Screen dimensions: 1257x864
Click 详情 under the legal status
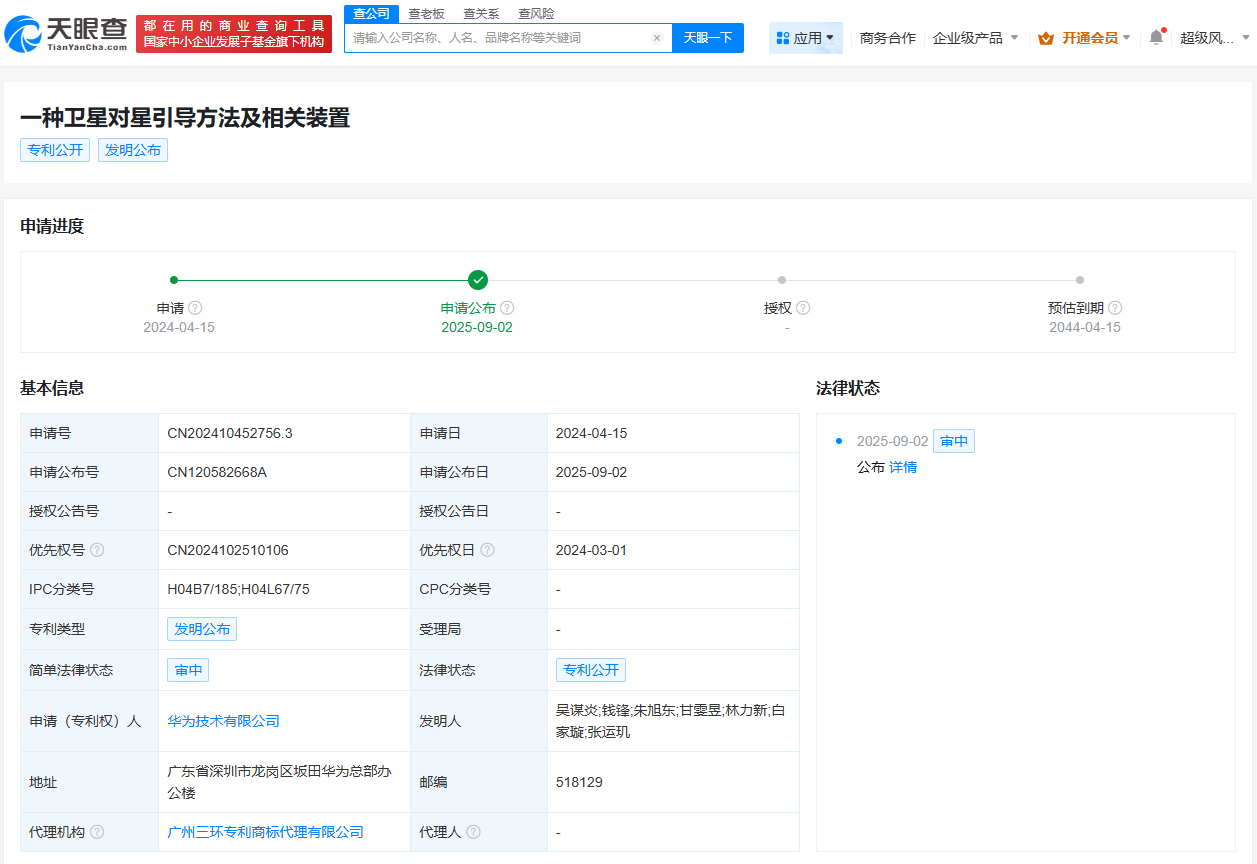coord(902,467)
